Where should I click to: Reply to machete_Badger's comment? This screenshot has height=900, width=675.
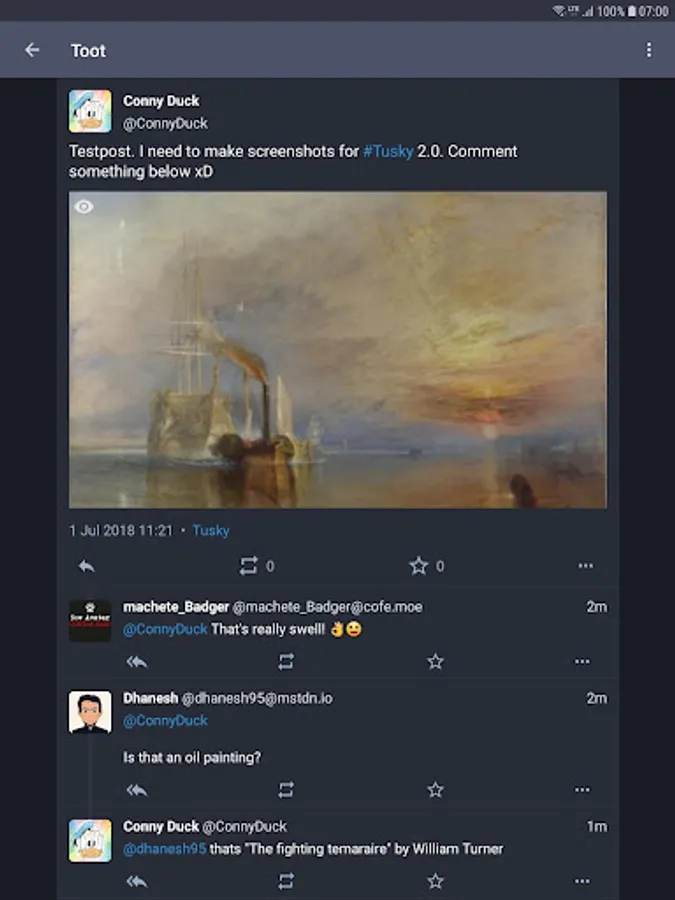pyautogui.click(x=137, y=661)
